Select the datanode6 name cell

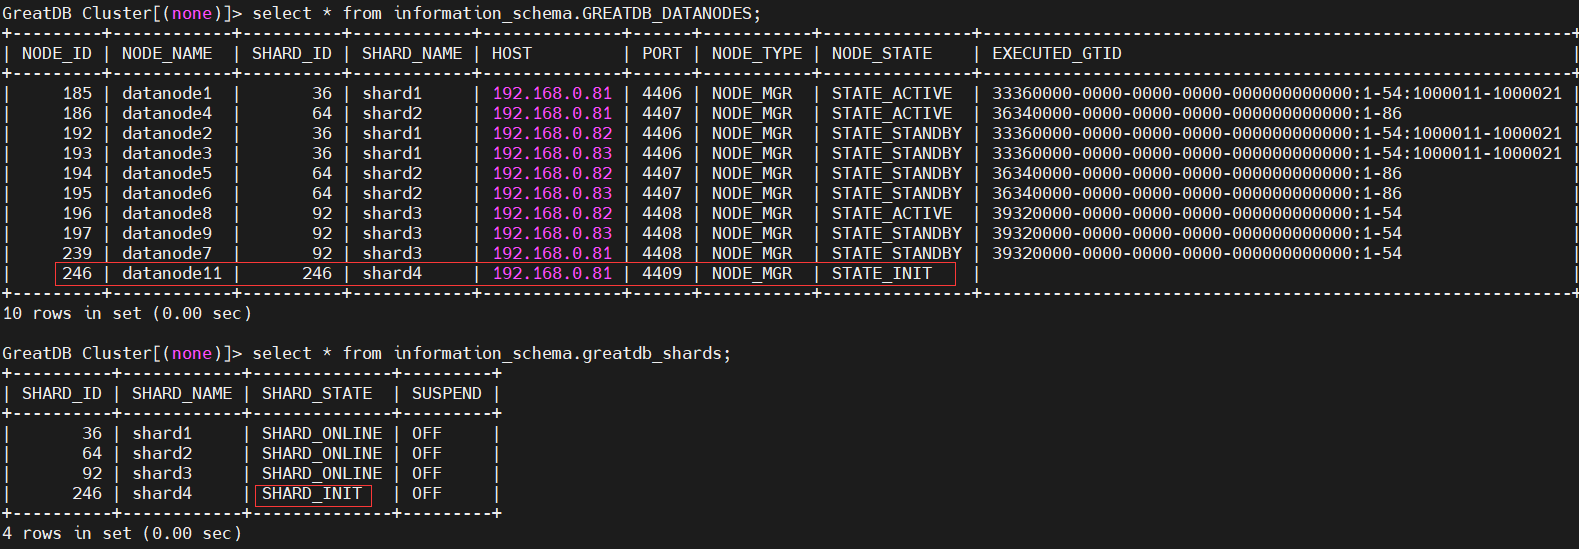[167, 194]
